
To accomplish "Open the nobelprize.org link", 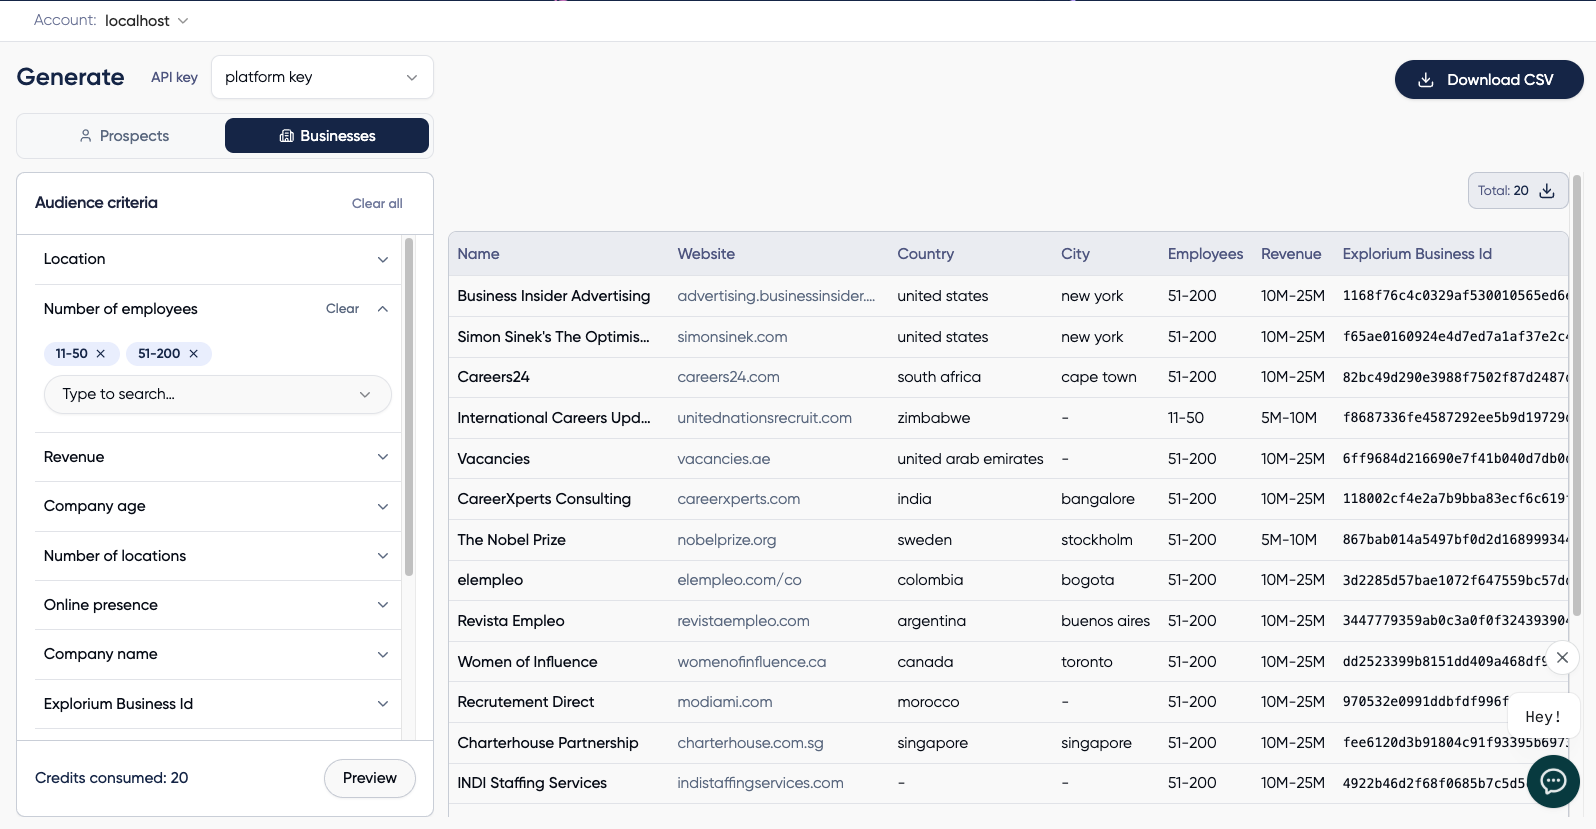I will (726, 540).
